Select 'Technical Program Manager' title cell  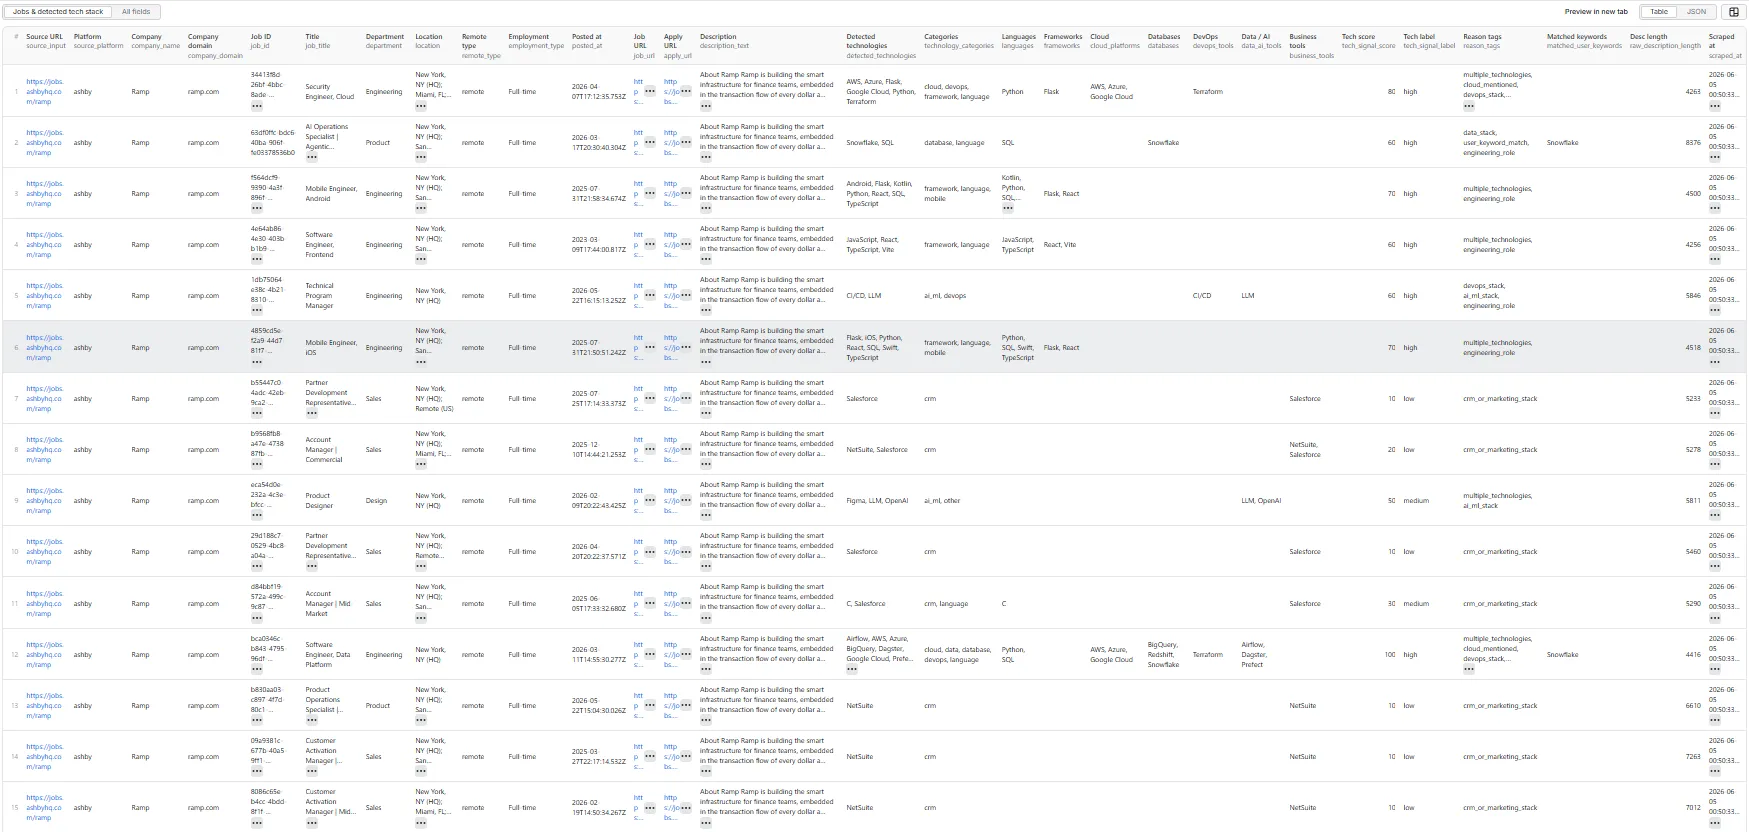[x=320, y=296]
